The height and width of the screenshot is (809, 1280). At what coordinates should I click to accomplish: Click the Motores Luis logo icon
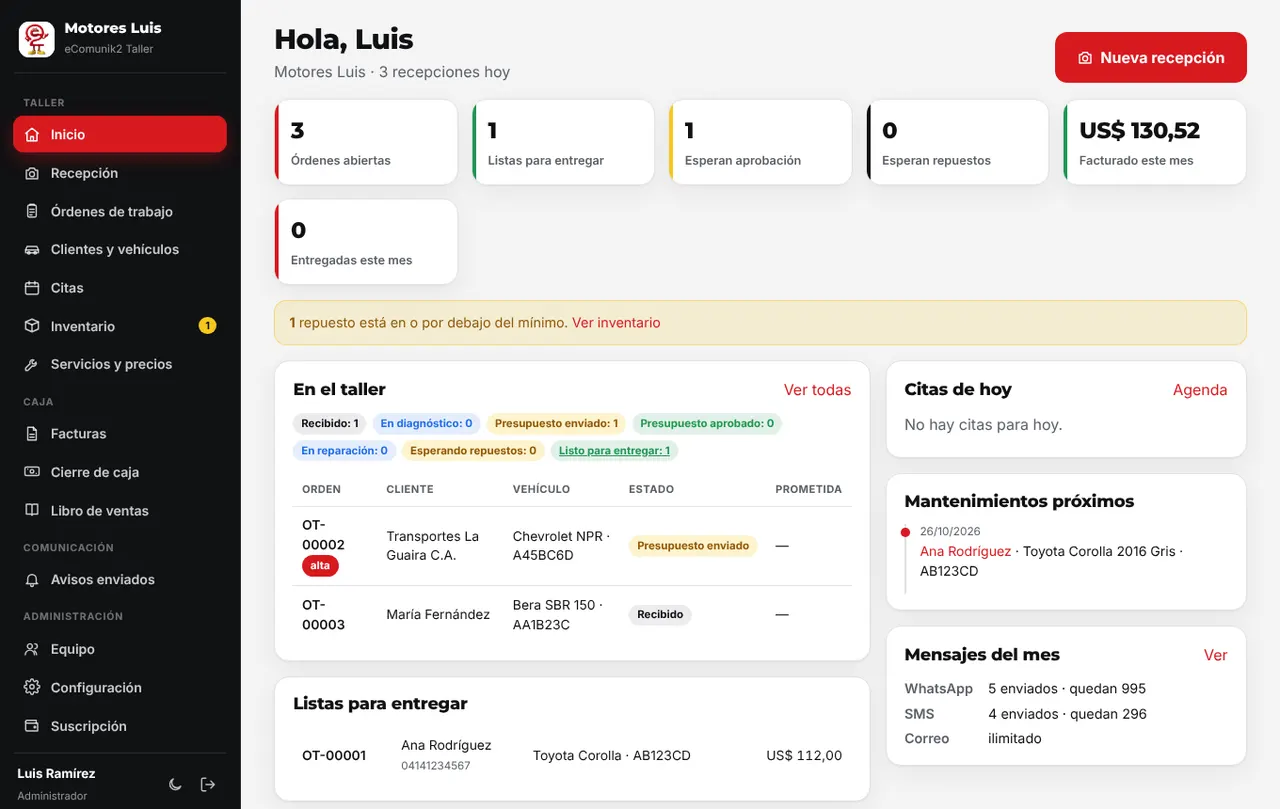tap(37, 39)
